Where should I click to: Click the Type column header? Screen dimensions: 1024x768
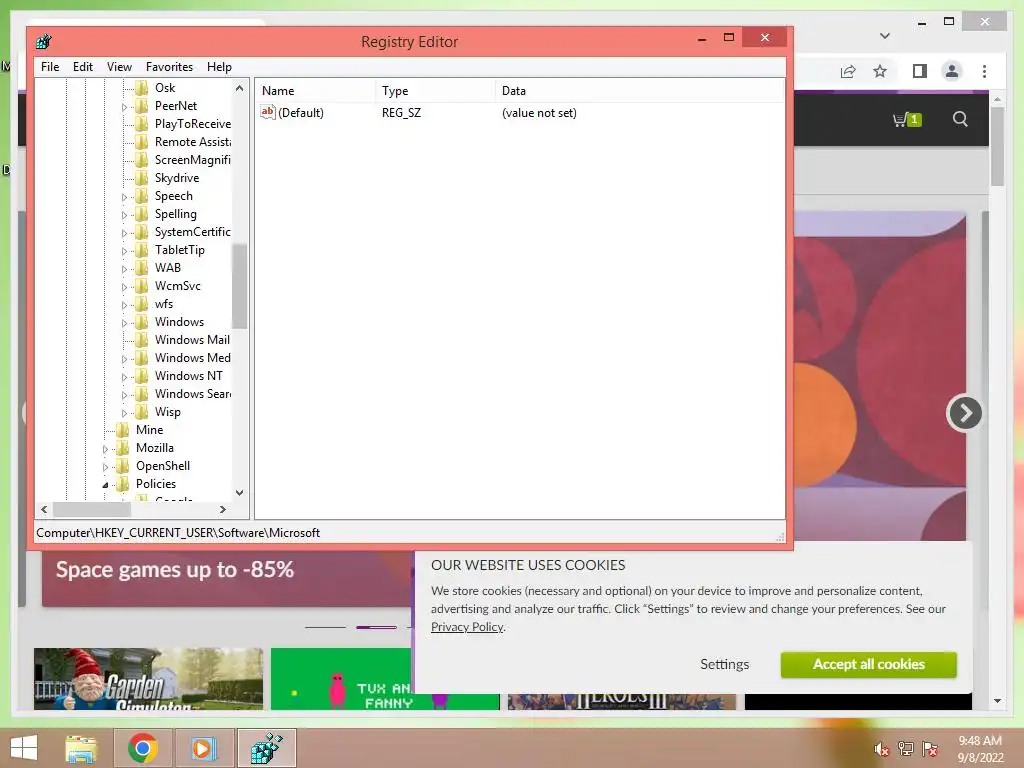point(436,91)
